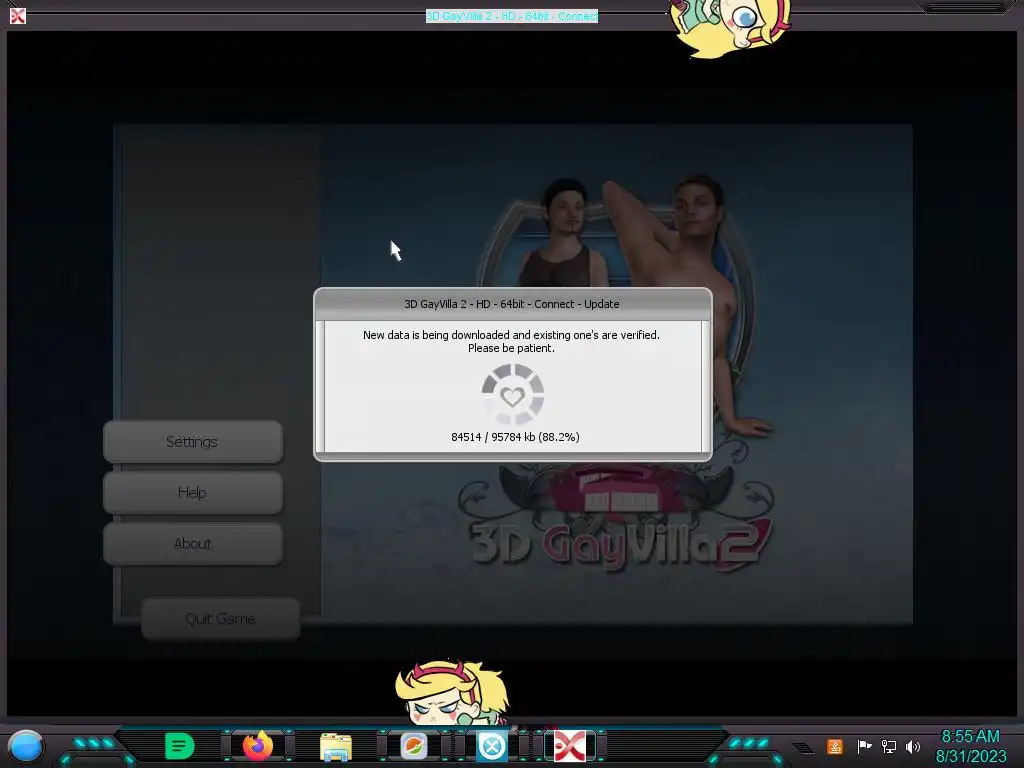Open the Settings menu button
1024x768 pixels.
tap(193, 442)
